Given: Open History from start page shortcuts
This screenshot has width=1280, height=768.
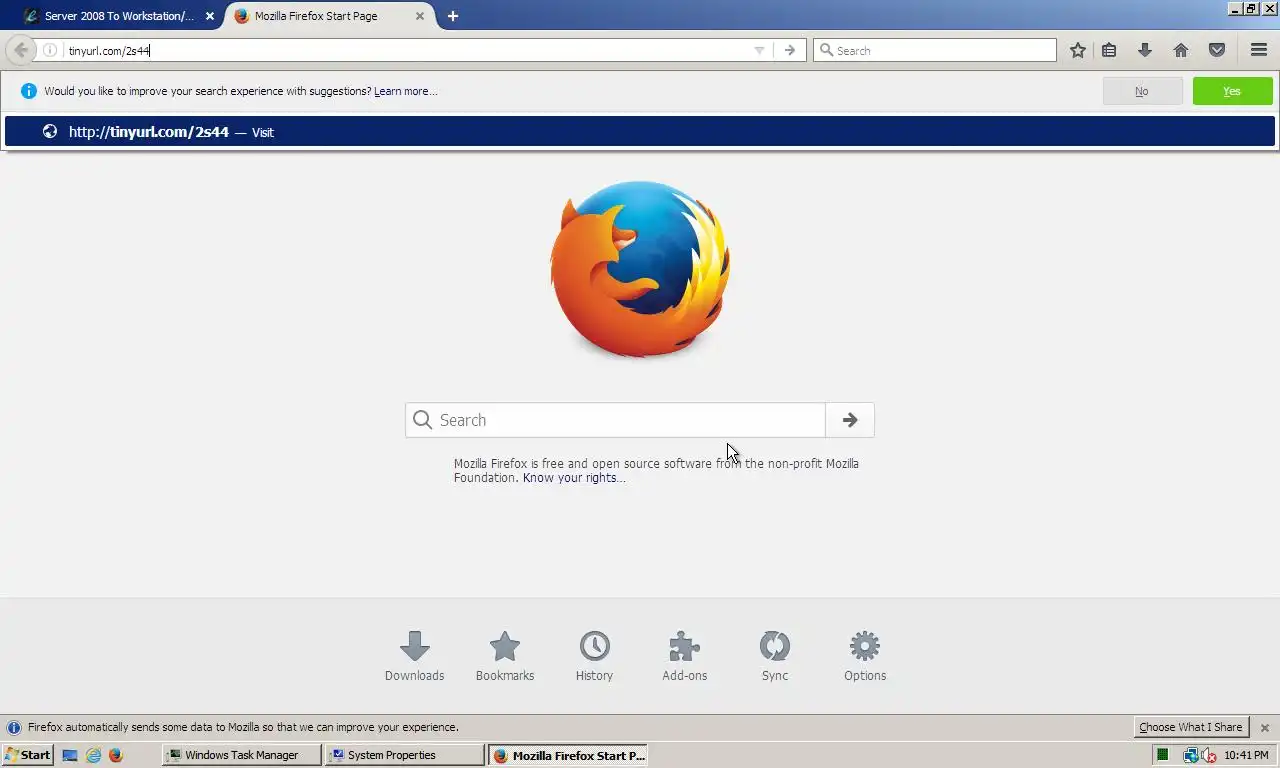Looking at the screenshot, I should pyautogui.click(x=594, y=656).
